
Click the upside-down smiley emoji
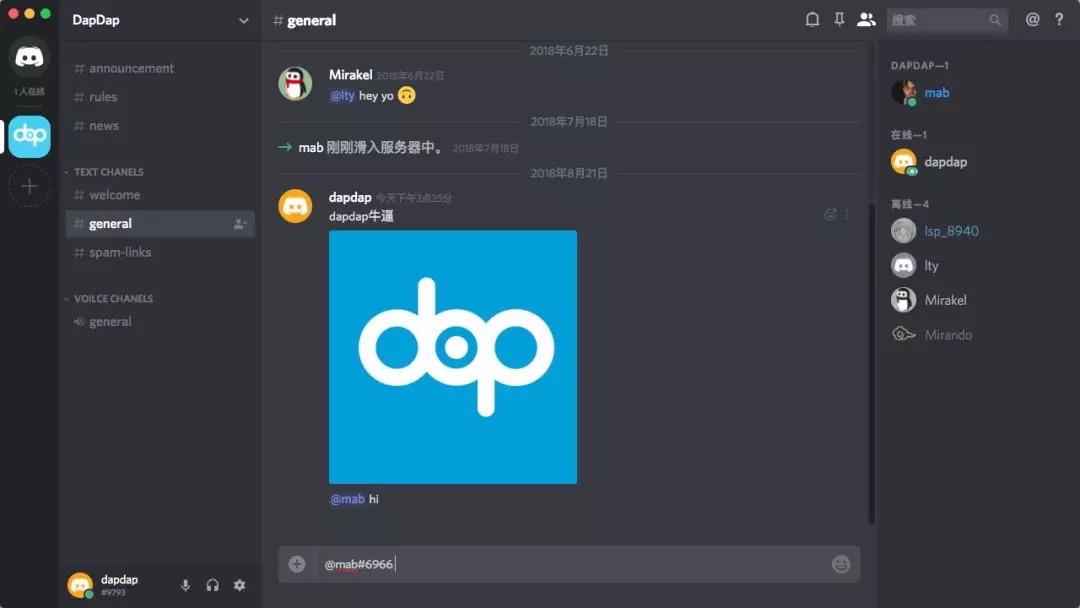[406, 96]
